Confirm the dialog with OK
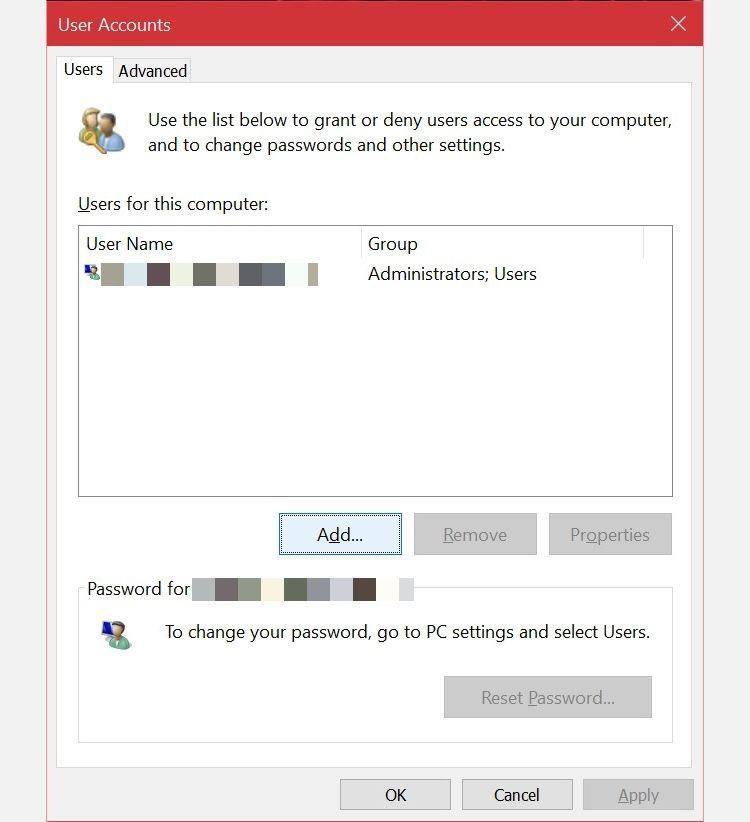The width and height of the screenshot is (750, 822). pyautogui.click(x=395, y=795)
